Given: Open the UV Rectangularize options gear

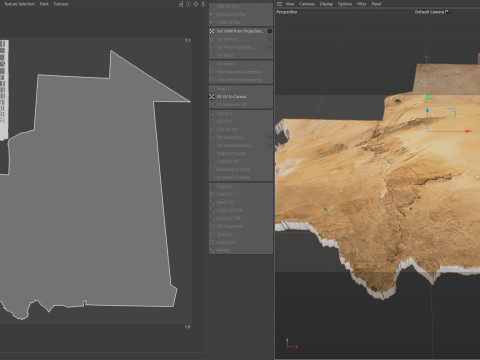Looking at the screenshot, I should pyautogui.click(x=270, y=145).
